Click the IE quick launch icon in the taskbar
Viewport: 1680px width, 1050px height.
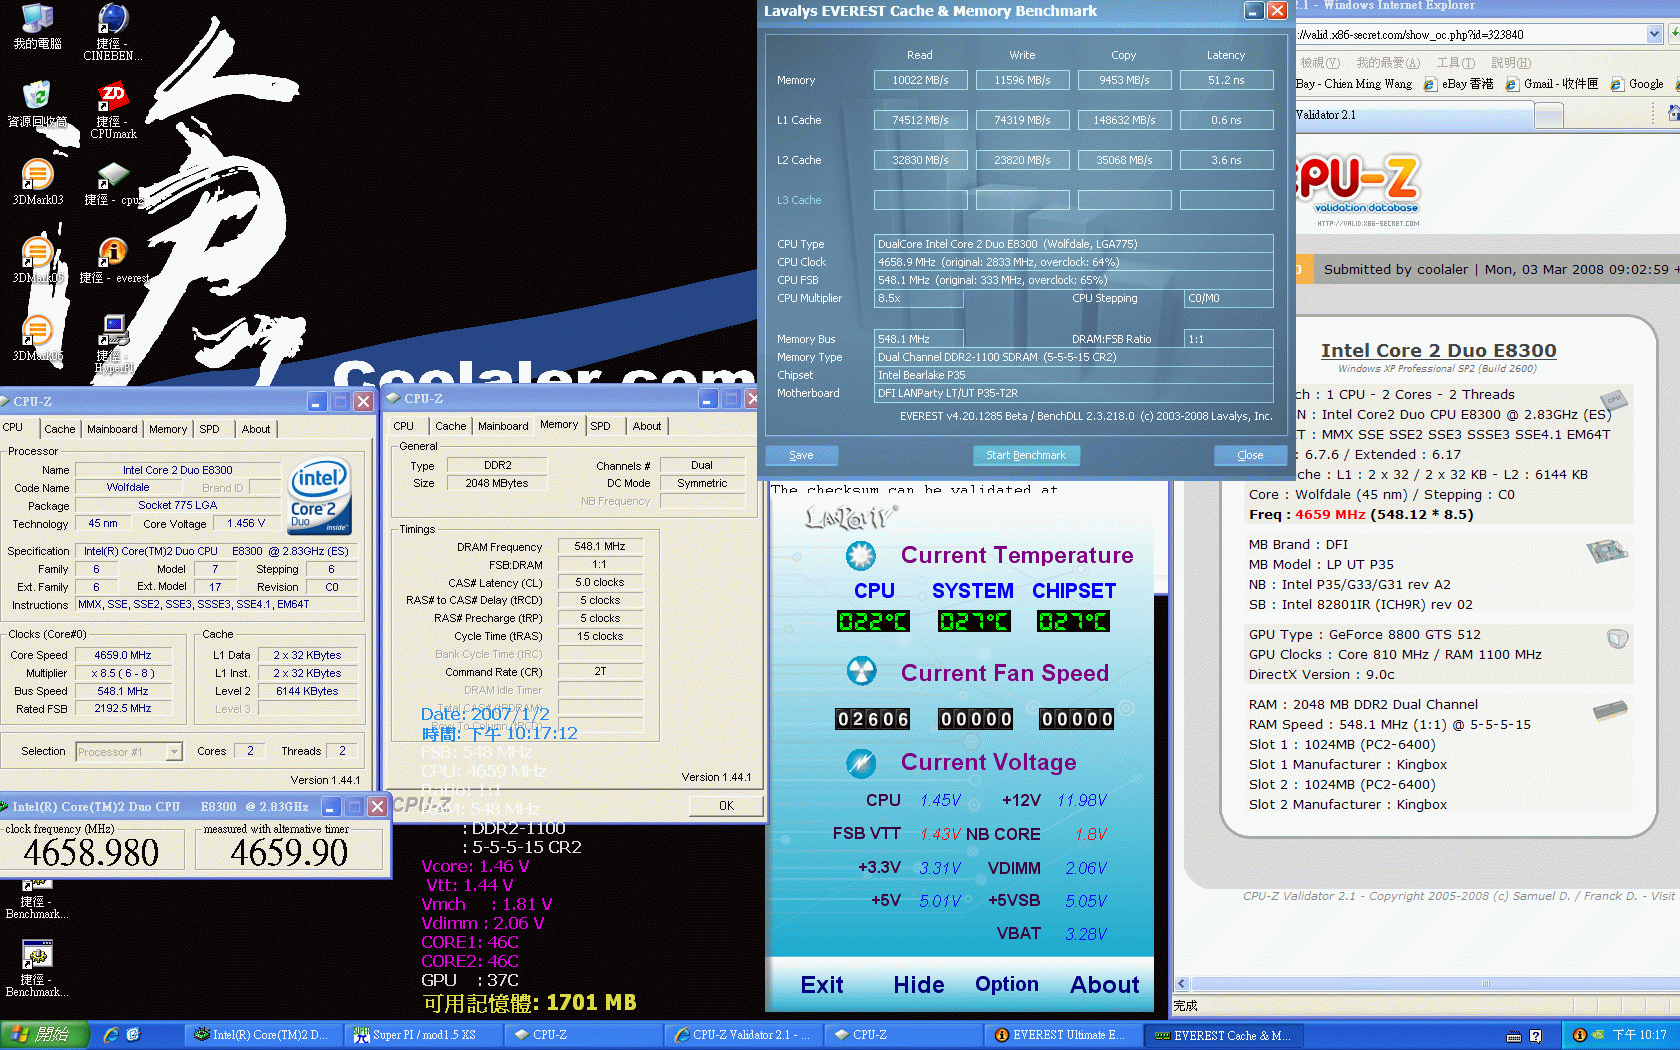coord(111,1035)
